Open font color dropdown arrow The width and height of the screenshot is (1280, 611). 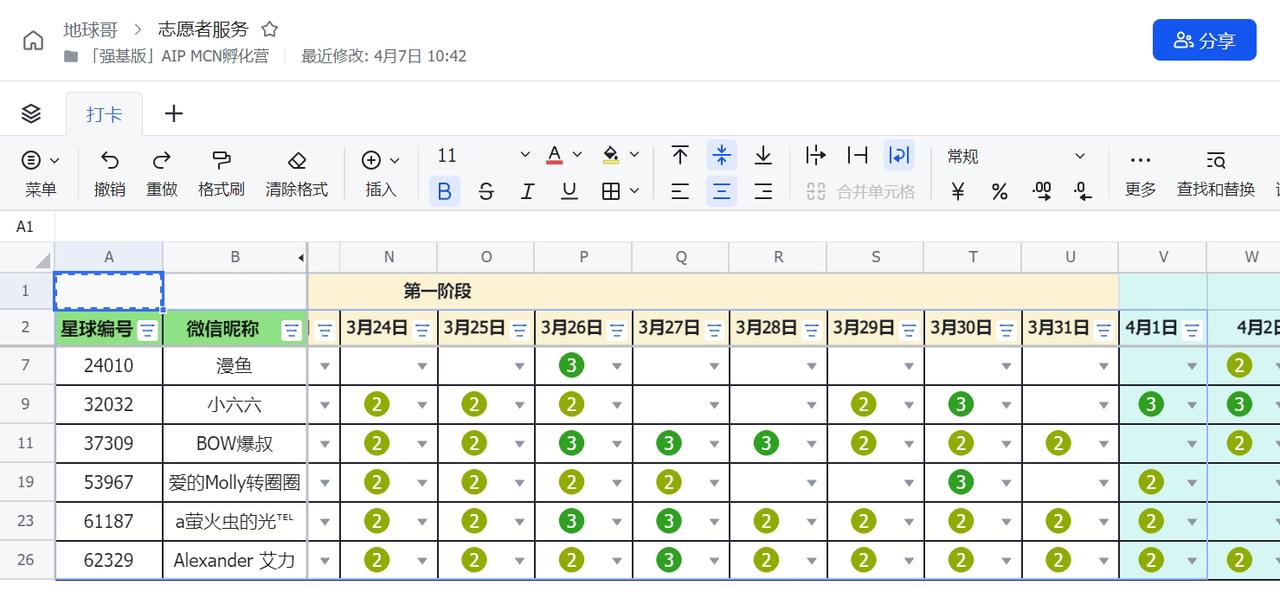tap(577, 155)
